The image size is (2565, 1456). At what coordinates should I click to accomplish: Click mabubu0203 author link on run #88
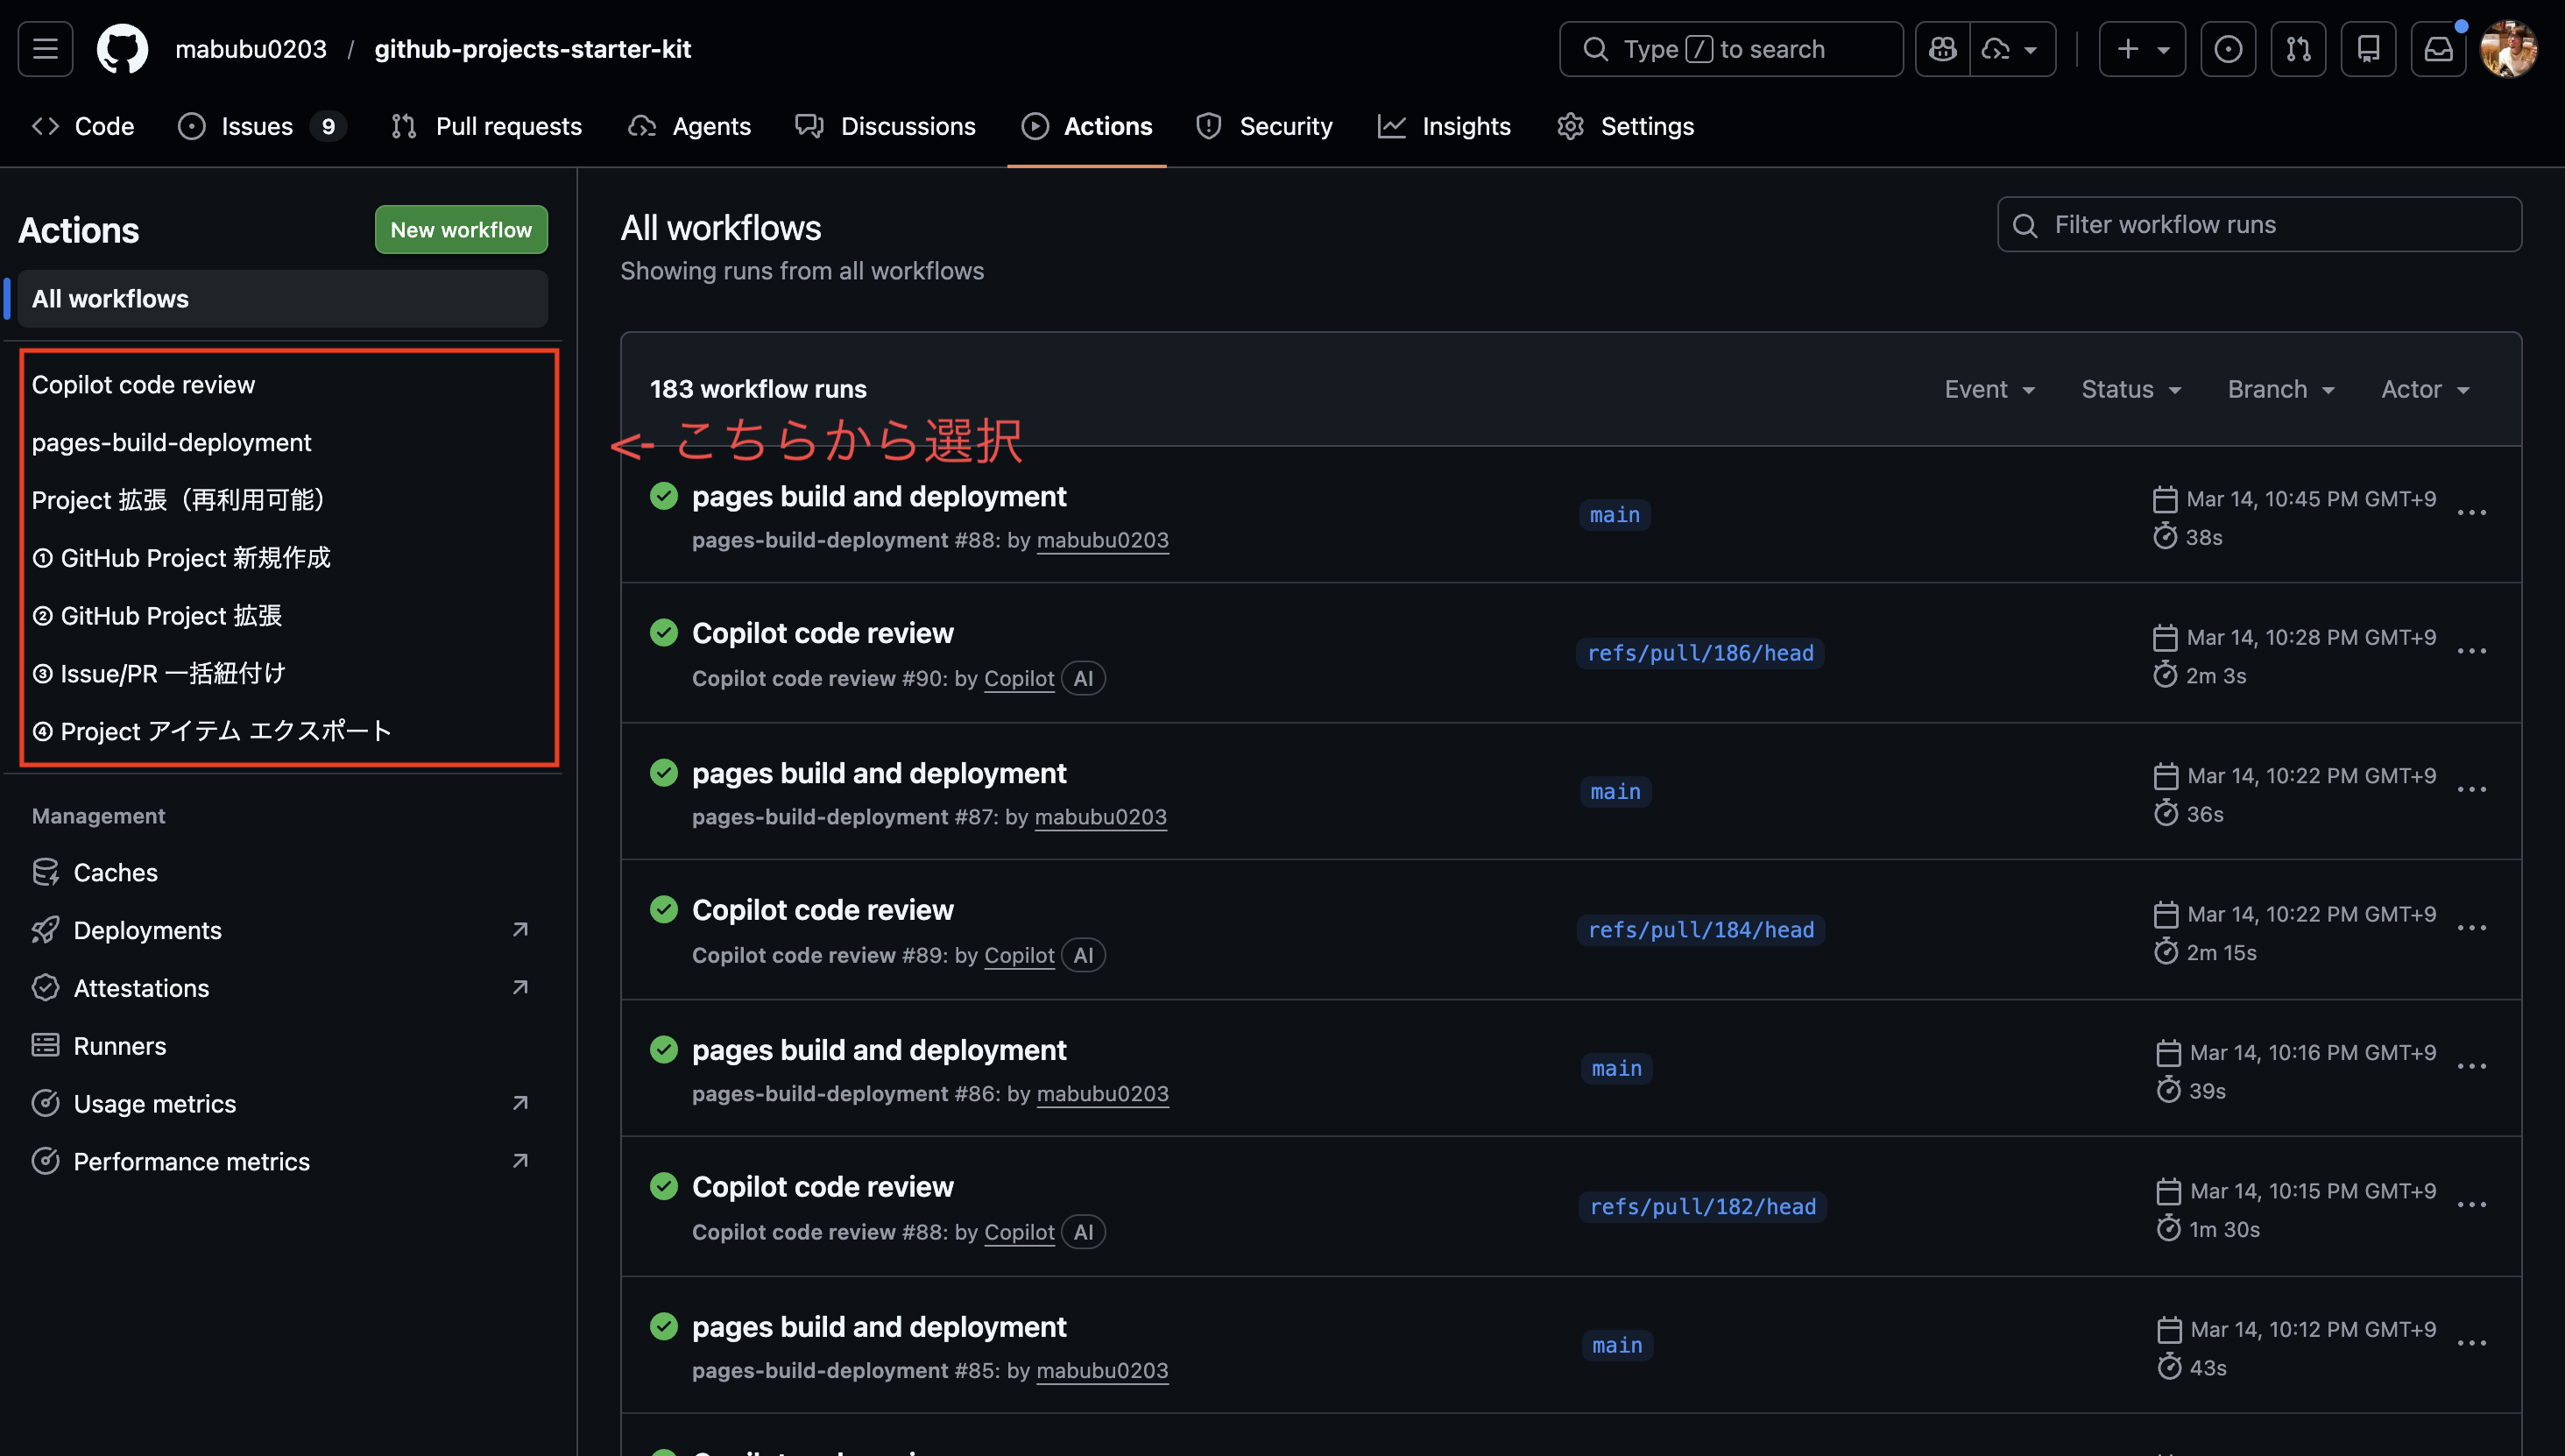click(x=1102, y=541)
